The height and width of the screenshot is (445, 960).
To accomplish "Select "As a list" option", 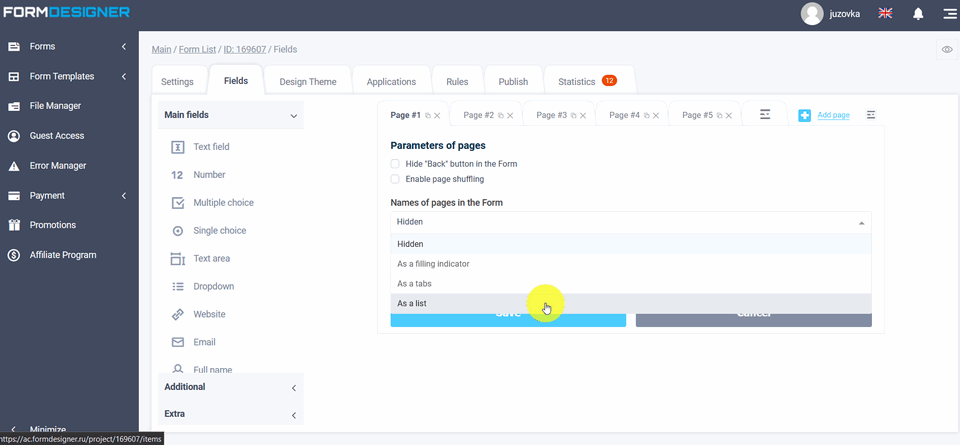I will click(631, 303).
